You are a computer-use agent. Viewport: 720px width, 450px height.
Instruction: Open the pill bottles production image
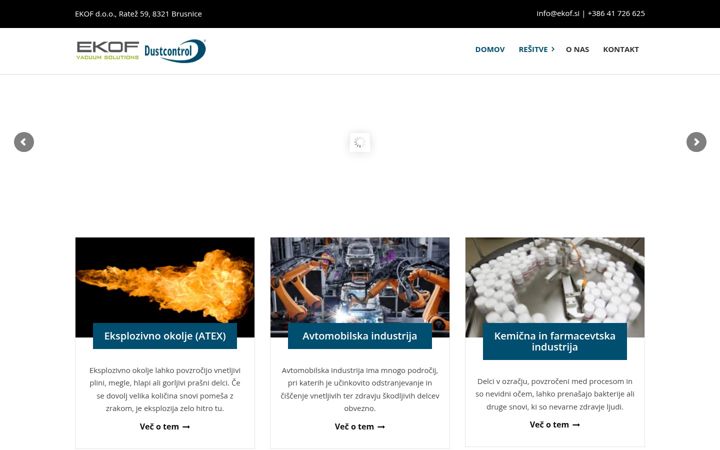(x=555, y=281)
